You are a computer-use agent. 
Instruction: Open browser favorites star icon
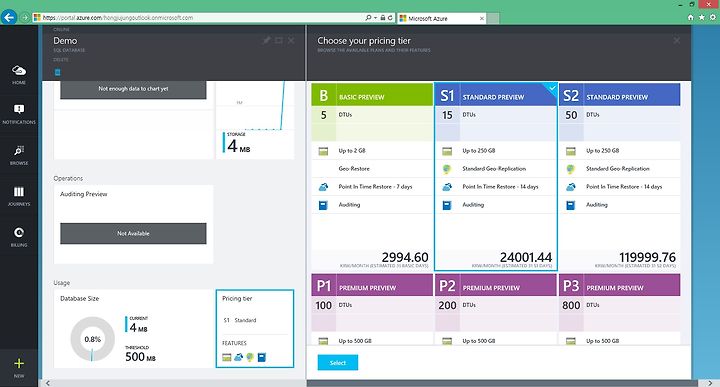click(x=702, y=17)
